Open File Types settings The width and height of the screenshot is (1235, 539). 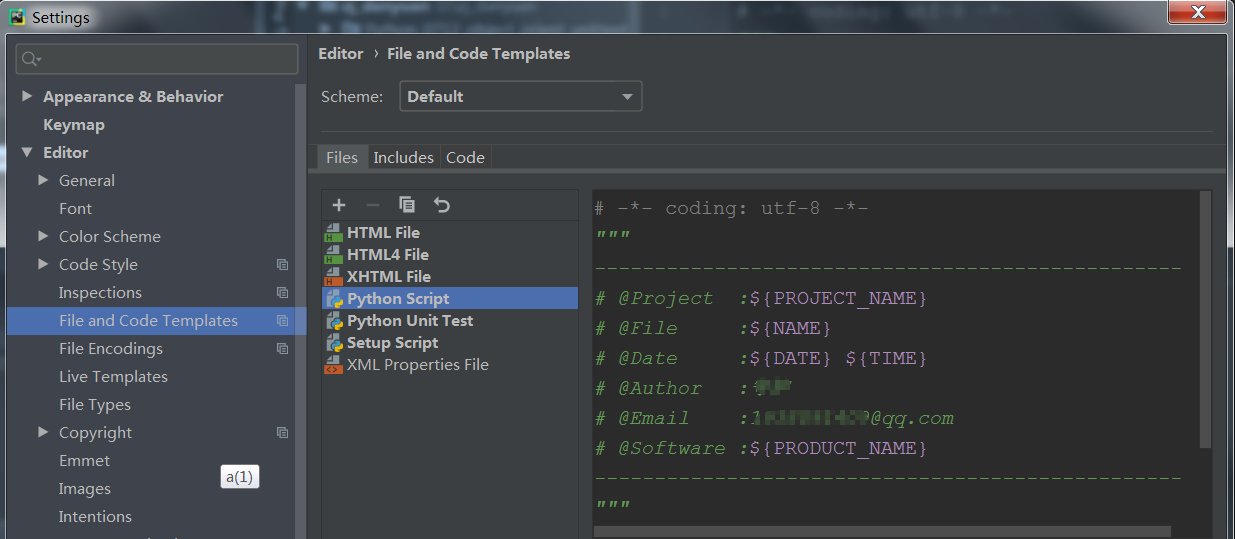(95, 404)
